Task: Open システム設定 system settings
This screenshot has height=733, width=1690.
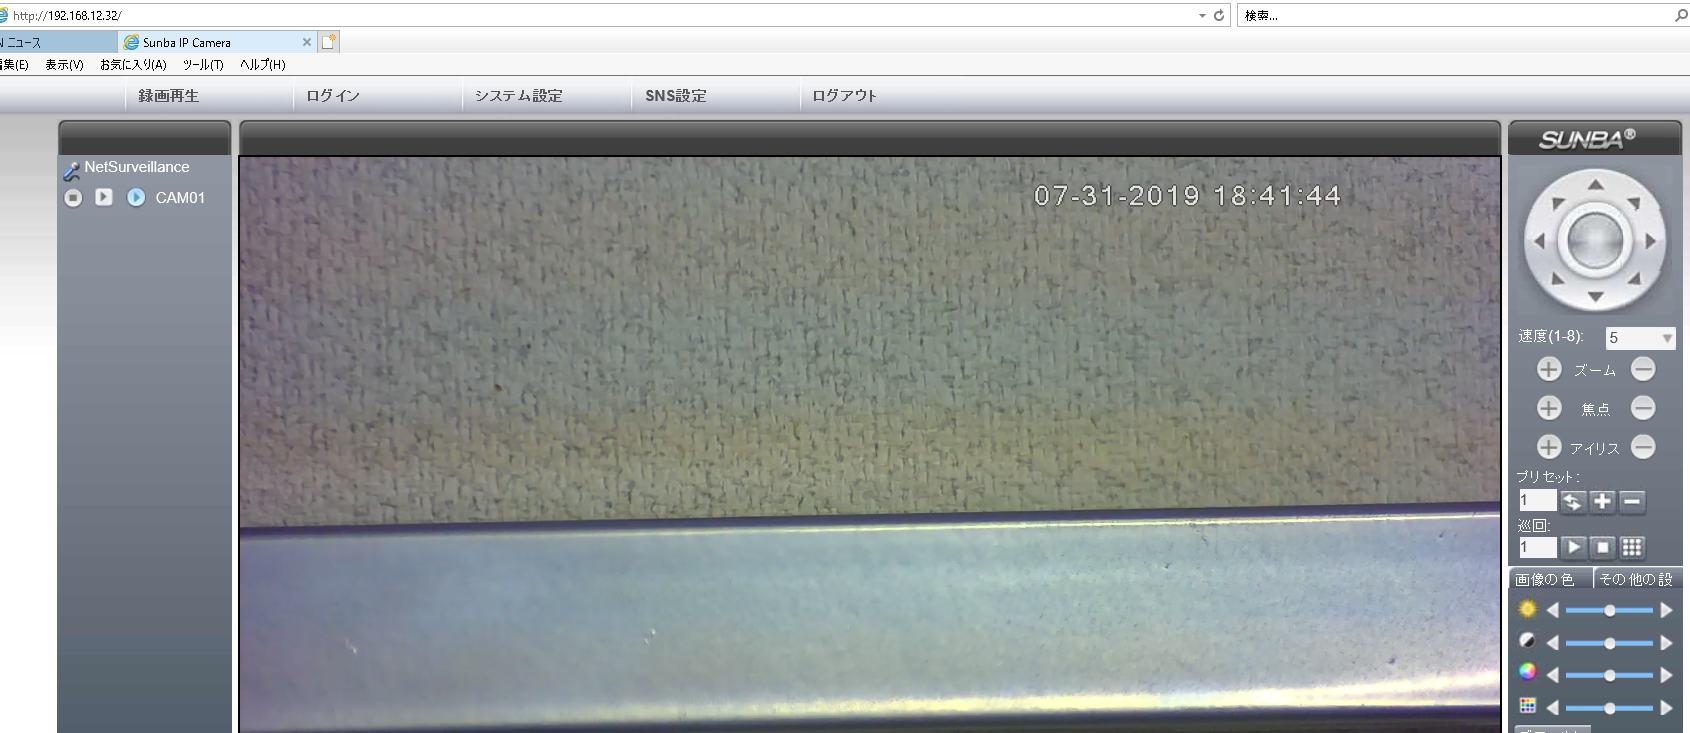Action: click(518, 96)
